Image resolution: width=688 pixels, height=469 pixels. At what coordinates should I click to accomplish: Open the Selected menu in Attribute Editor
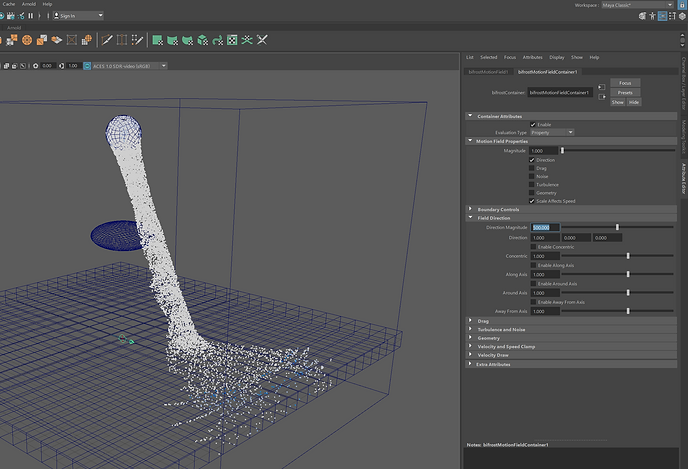tap(488, 57)
